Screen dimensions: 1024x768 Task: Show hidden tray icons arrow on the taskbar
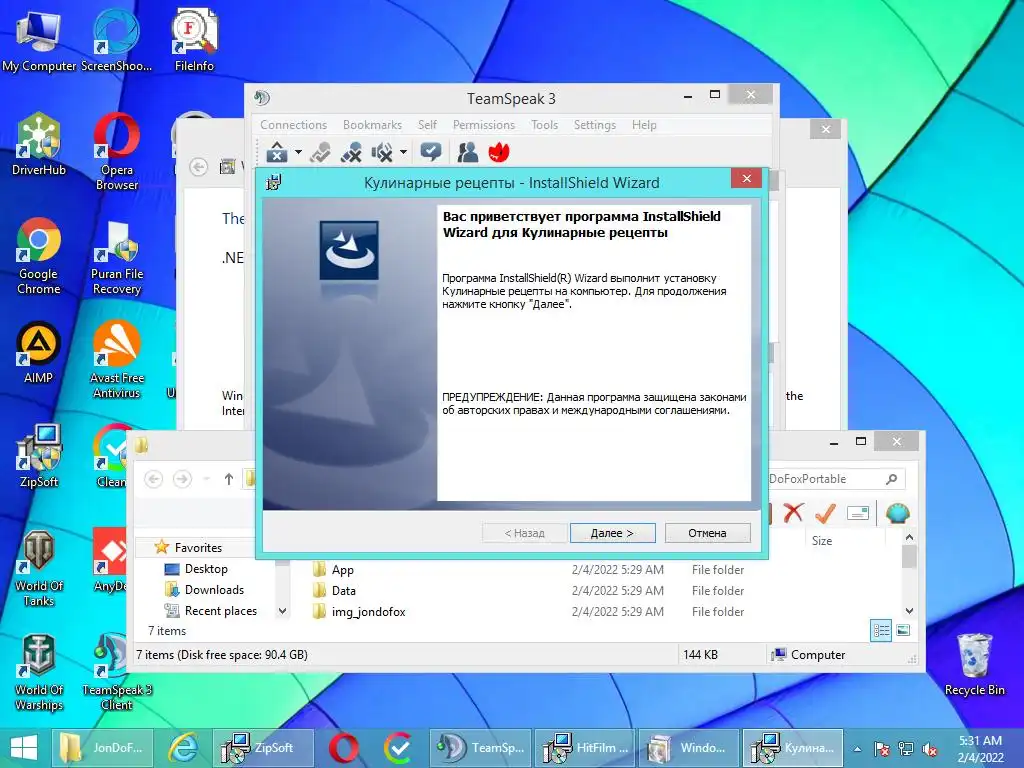[x=857, y=749]
